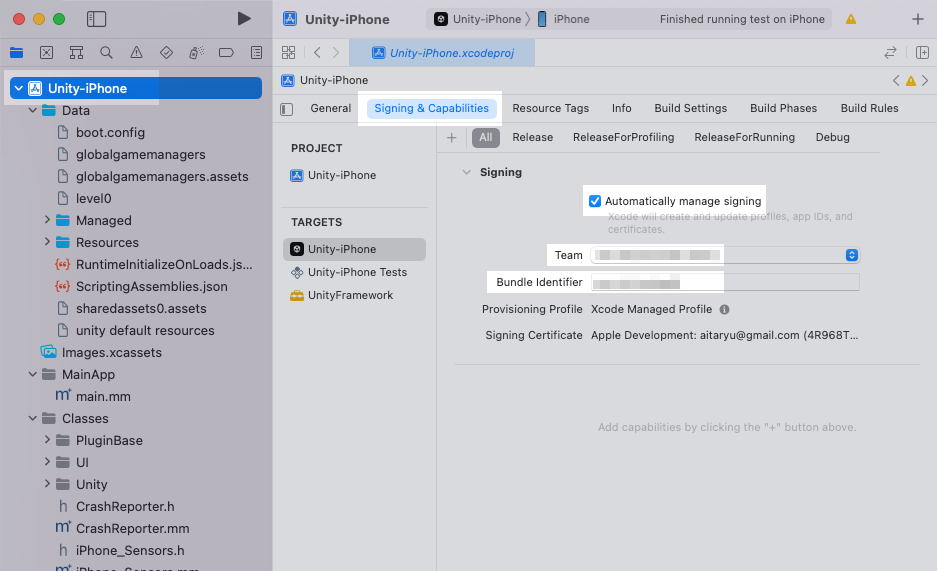
Task: Click the yellow warning icon in toolbar
Action: coord(851,19)
